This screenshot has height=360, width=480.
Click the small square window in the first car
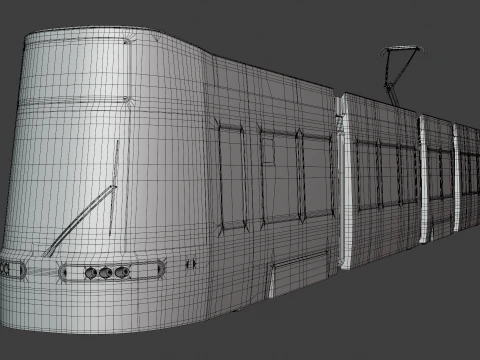click(x=268, y=150)
